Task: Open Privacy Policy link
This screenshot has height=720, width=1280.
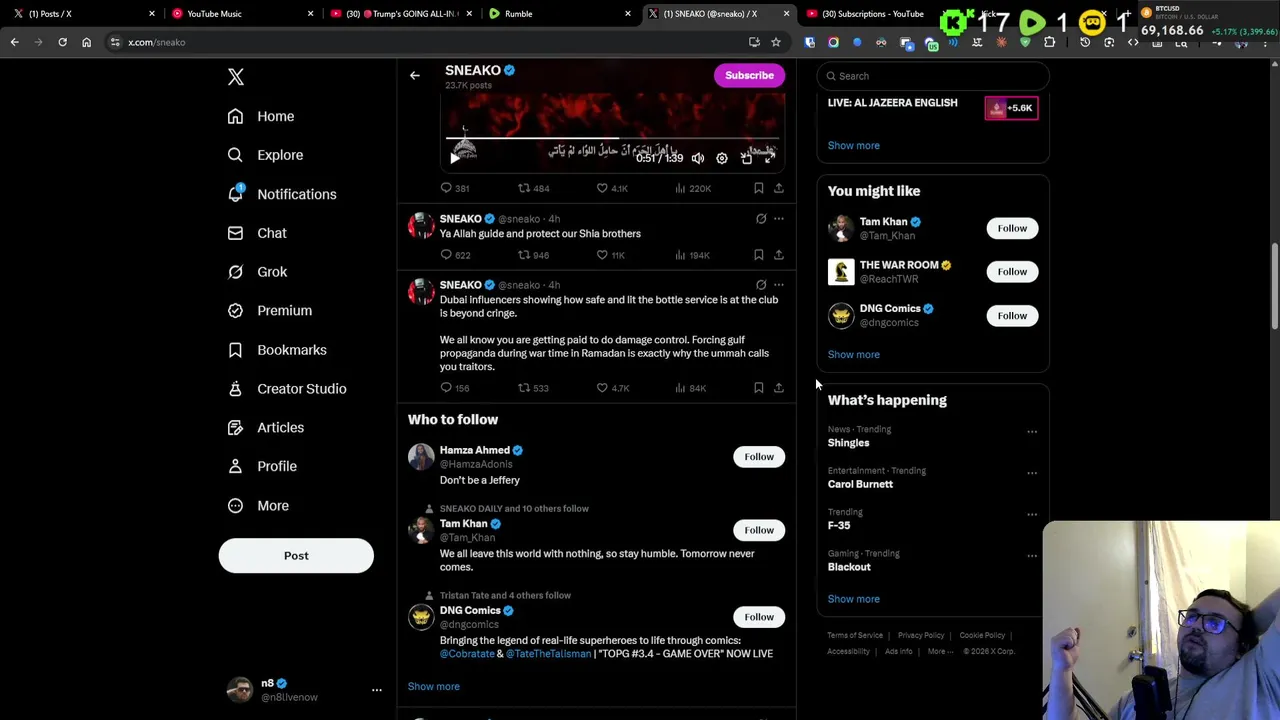Action: pos(921,636)
